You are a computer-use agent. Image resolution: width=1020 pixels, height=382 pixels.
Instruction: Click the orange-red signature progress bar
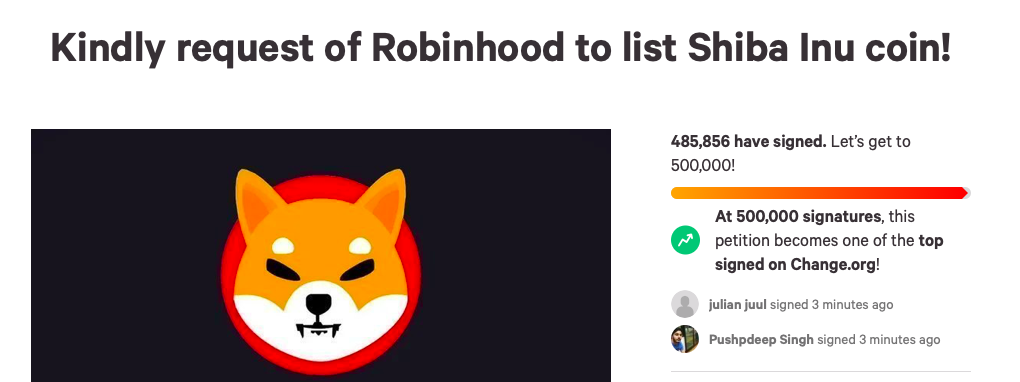[818, 193]
